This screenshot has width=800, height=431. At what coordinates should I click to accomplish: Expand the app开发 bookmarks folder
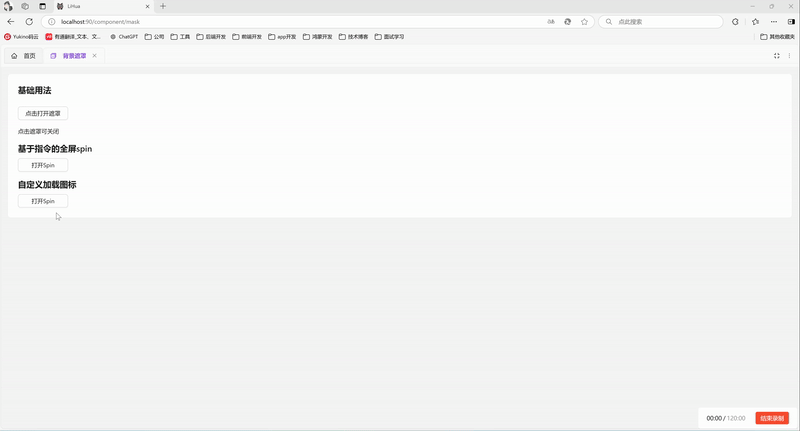click(282, 37)
